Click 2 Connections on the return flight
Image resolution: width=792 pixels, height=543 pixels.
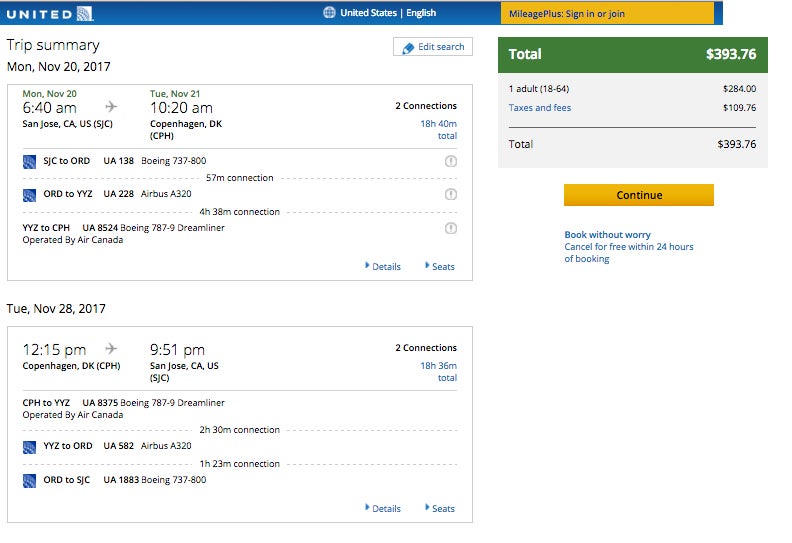pyautogui.click(x=426, y=348)
